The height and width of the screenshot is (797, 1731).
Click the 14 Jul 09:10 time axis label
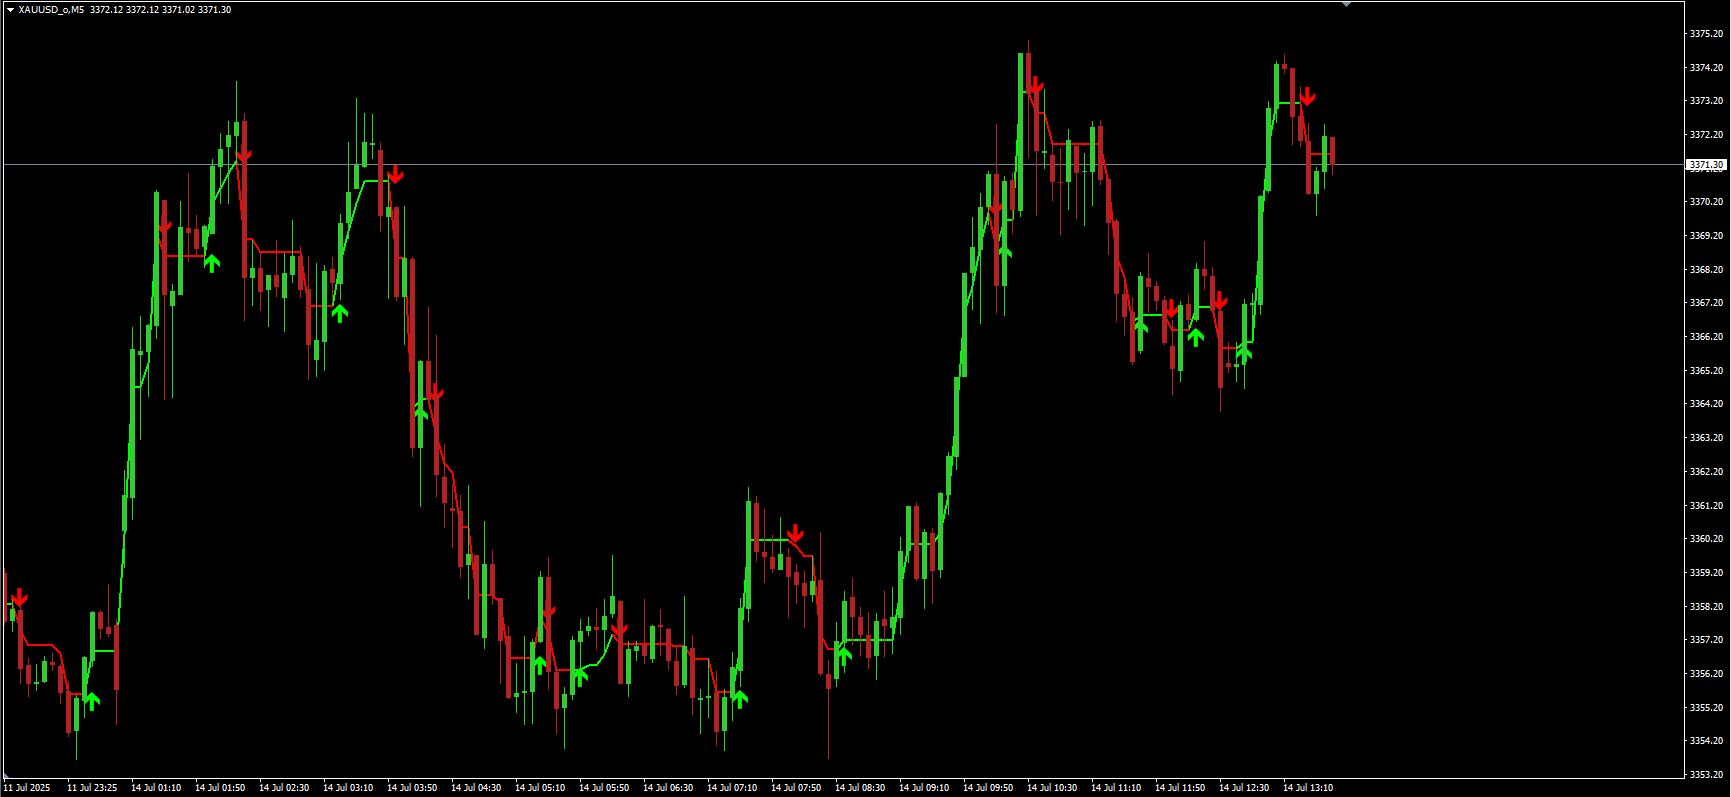pyautogui.click(x=923, y=788)
